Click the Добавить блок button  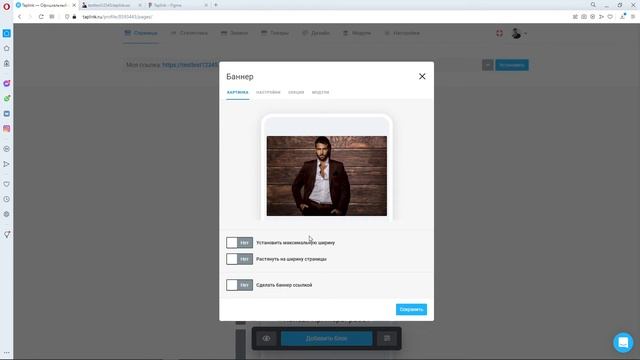[327, 338]
